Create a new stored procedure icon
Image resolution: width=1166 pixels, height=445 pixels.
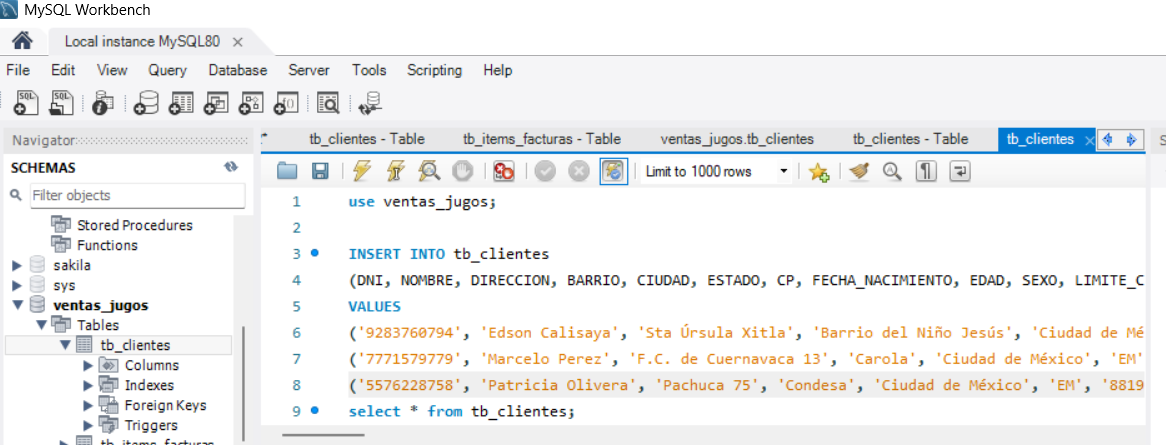point(251,103)
